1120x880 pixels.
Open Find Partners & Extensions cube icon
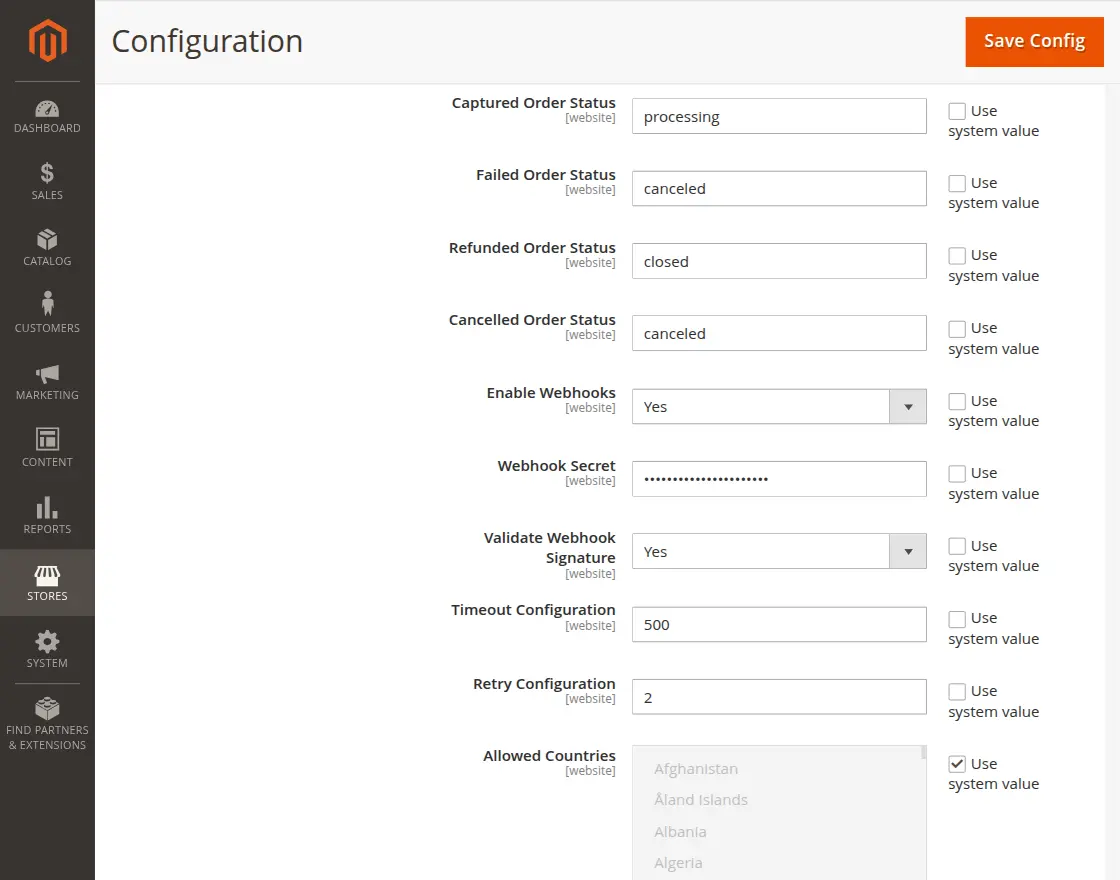47,708
